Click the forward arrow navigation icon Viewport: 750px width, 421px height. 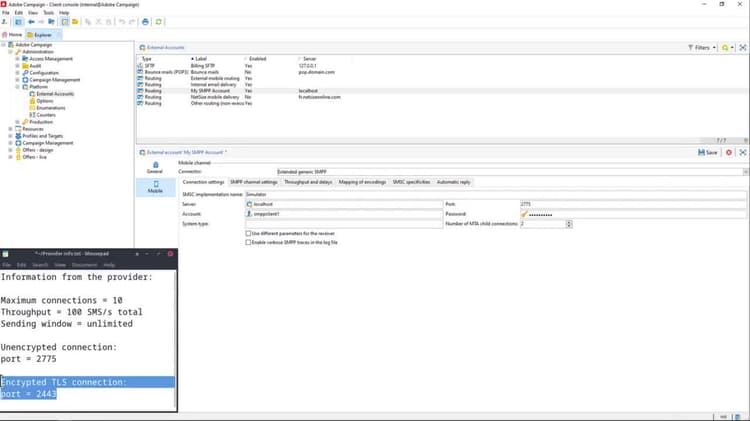click(41, 22)
